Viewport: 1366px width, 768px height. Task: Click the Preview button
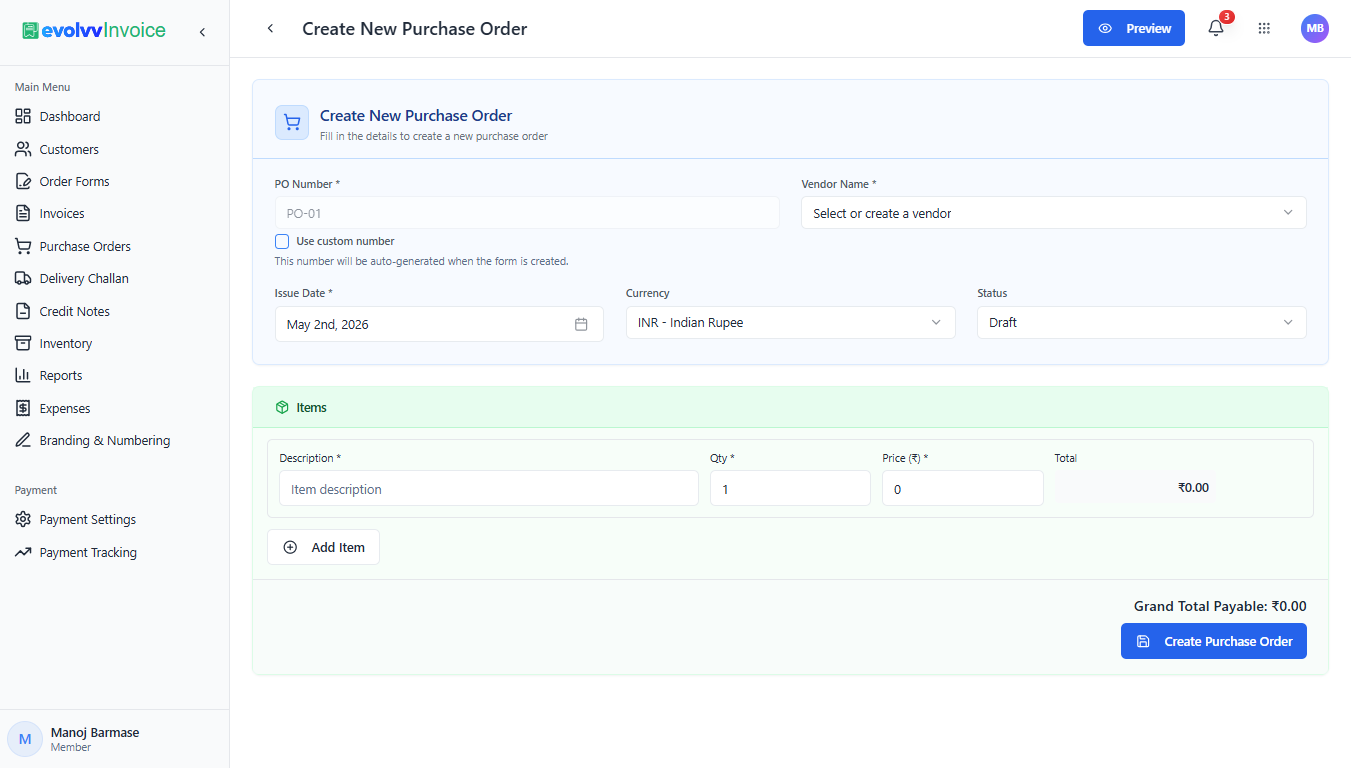[x=1134, y=28]
